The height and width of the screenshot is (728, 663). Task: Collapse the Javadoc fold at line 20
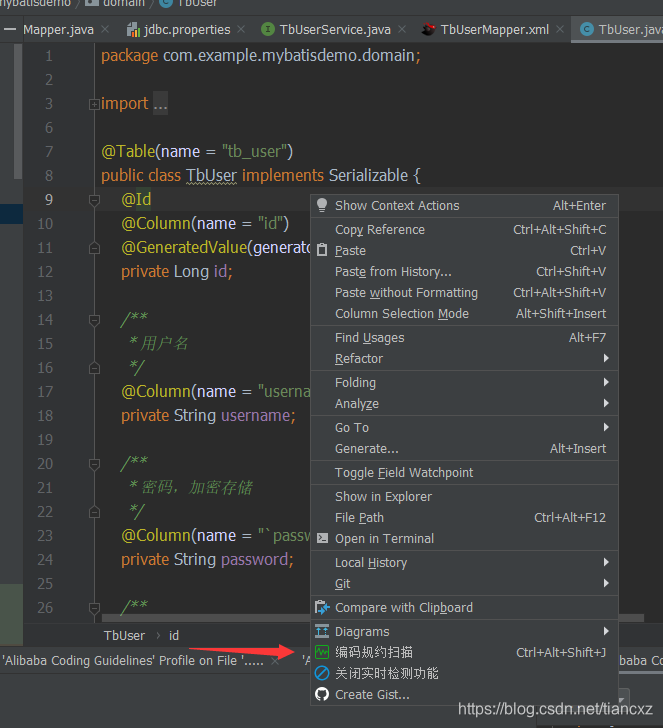[x=94, y=464]
